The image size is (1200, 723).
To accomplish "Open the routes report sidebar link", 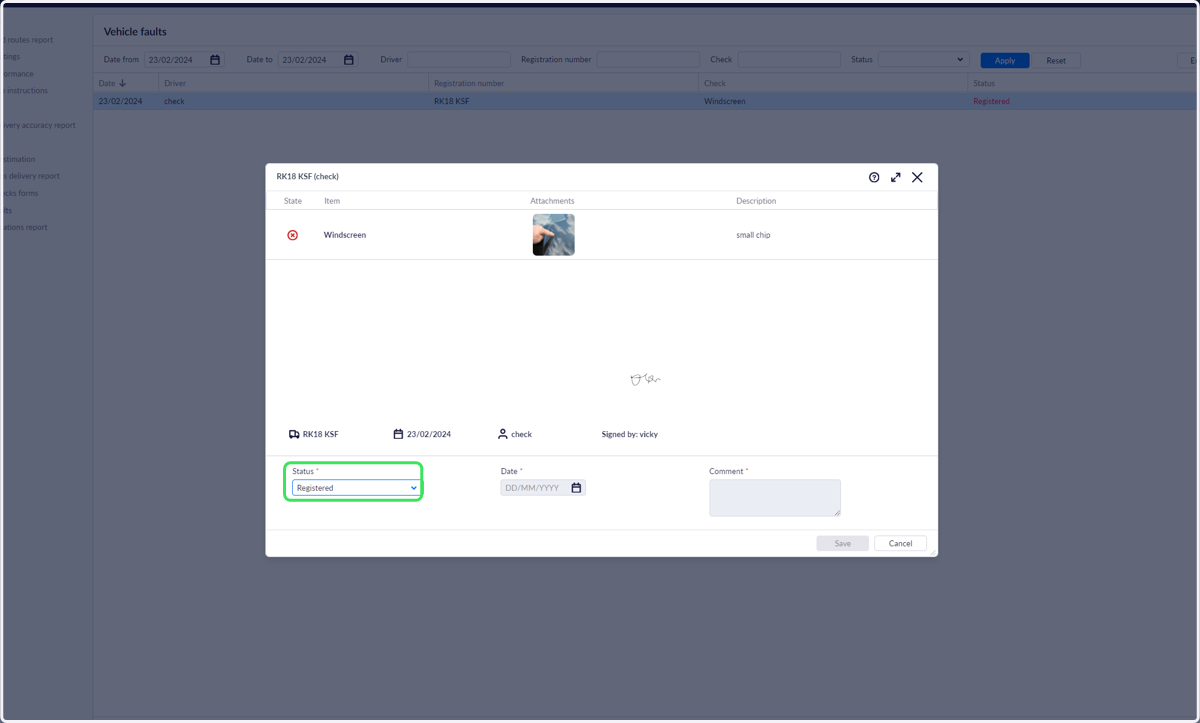I will [x=28, y=40].
